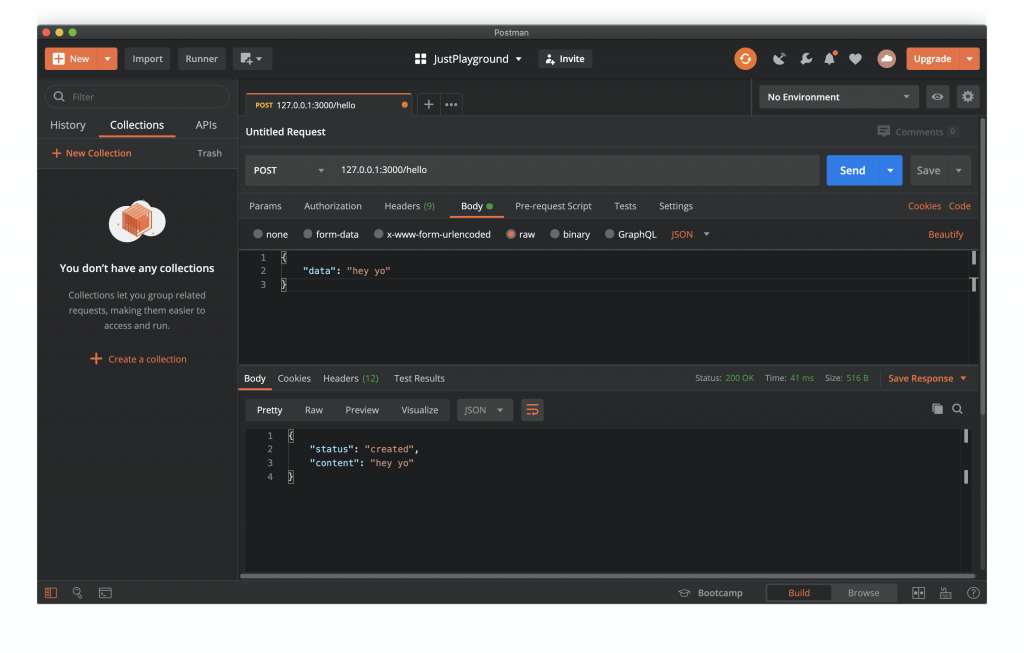Open find and replace in status bar
The width and height of the screenshot is (1024, 653).
coord(78,593)
